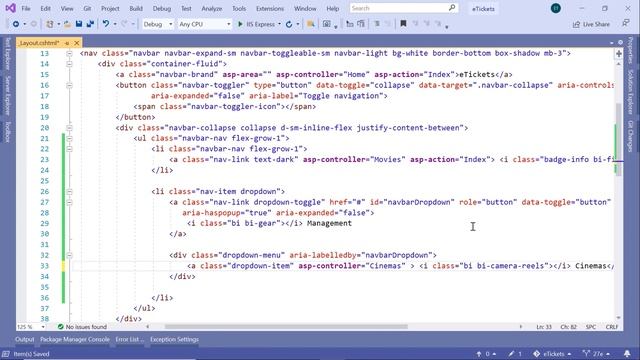Toggle a bookmark with the bookmark icon
This screenshot has width=640, height=360.
403,24
